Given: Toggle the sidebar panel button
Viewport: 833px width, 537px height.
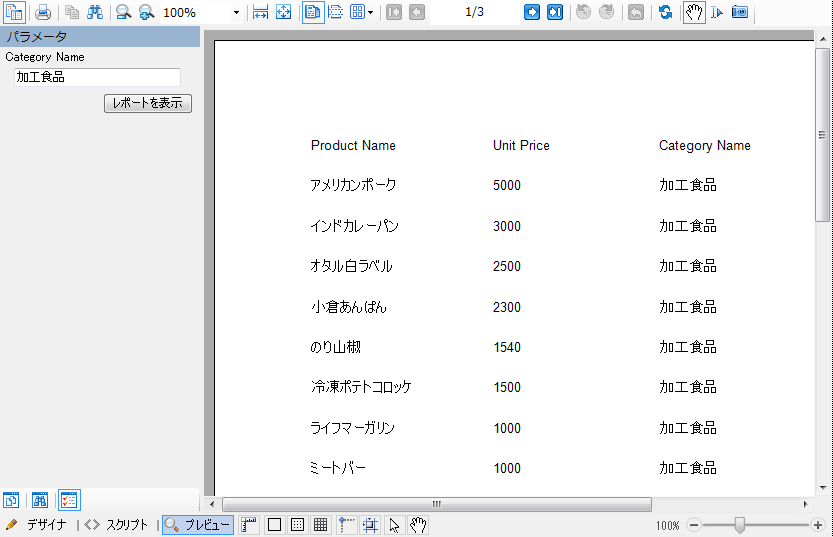Looking at the screenshot, I should (x=14, y=12).
